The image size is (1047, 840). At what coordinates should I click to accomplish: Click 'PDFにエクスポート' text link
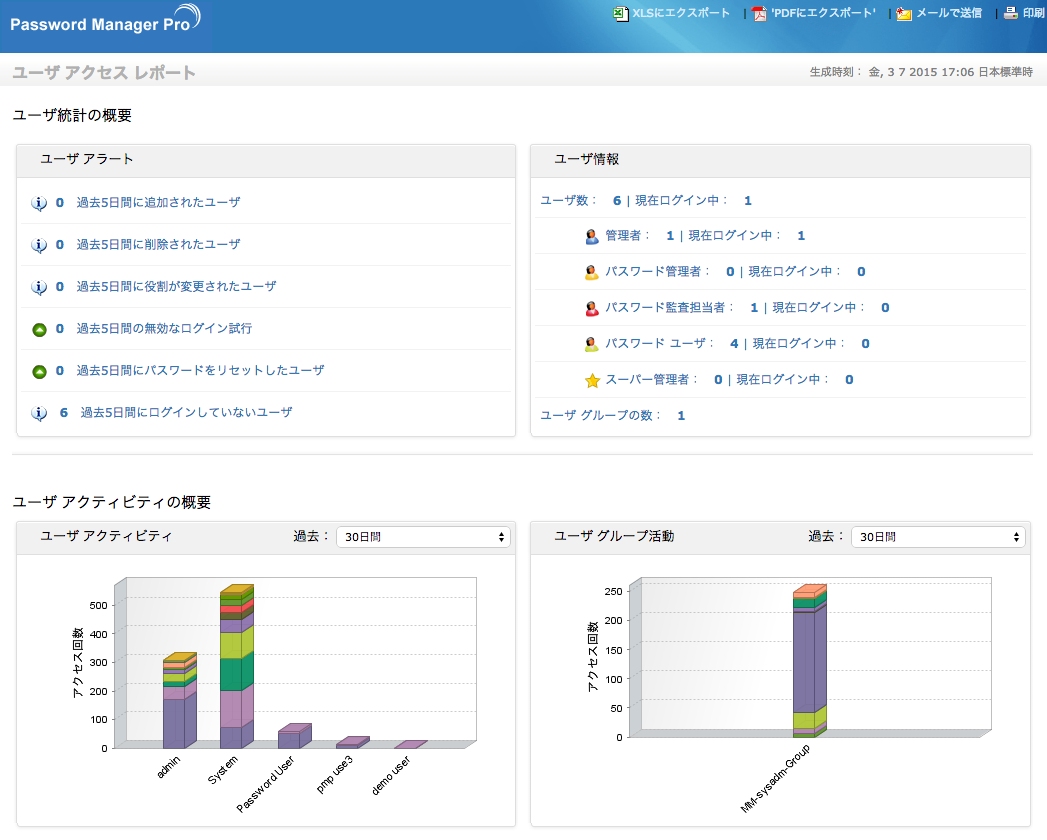(823, 13)
